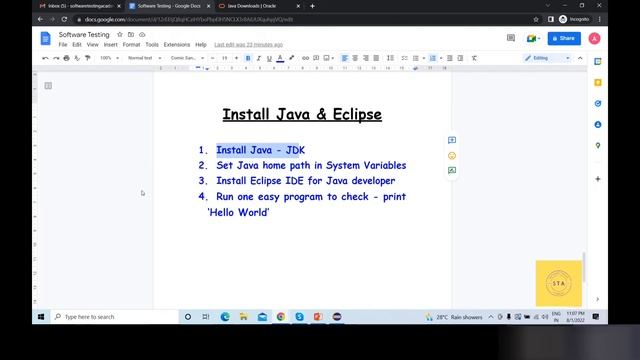Open Google Tasks in the side panel
Viewport: 640px width, 360px height.
(x=598, y=103)
